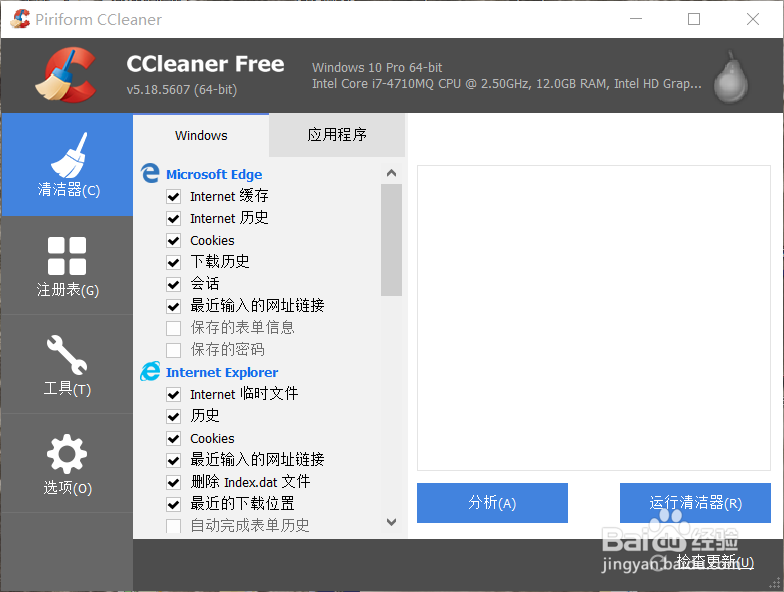Check 保存的密码 checkbox
This screenshot has width=784, height=592.
pyautogui.click(x=174, y=350)
